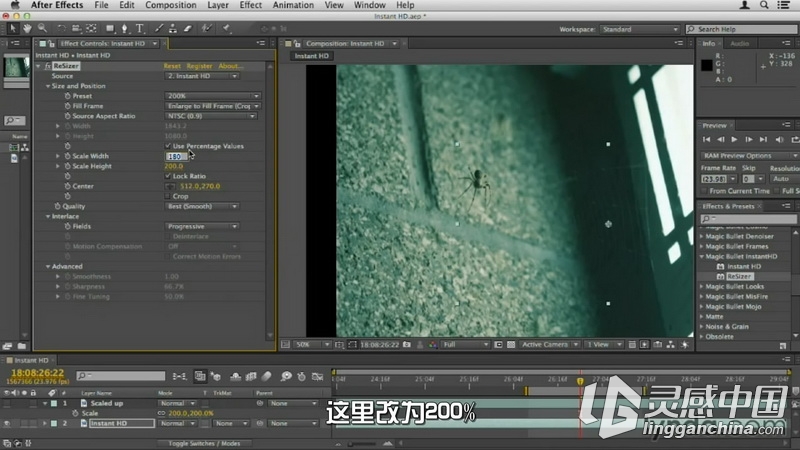The height and width of the screenshot is (450, 800).
Task: Select the Type tool
Action: click(x=139, y=29)
